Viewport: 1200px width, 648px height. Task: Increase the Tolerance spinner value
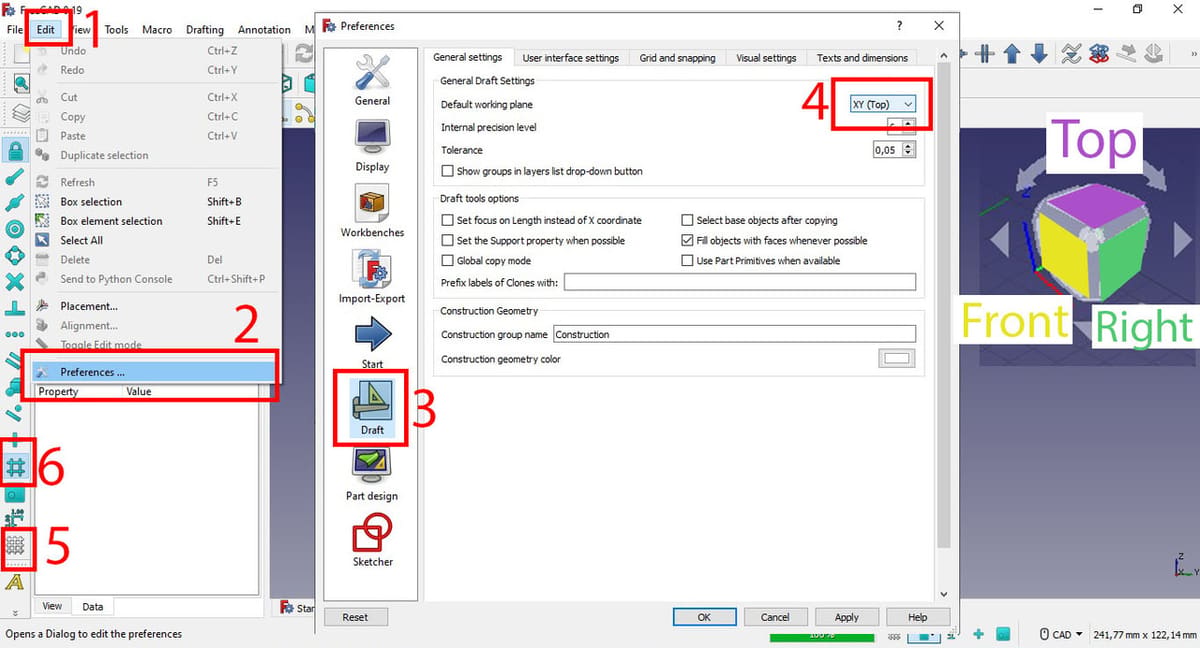coord(908,146)
